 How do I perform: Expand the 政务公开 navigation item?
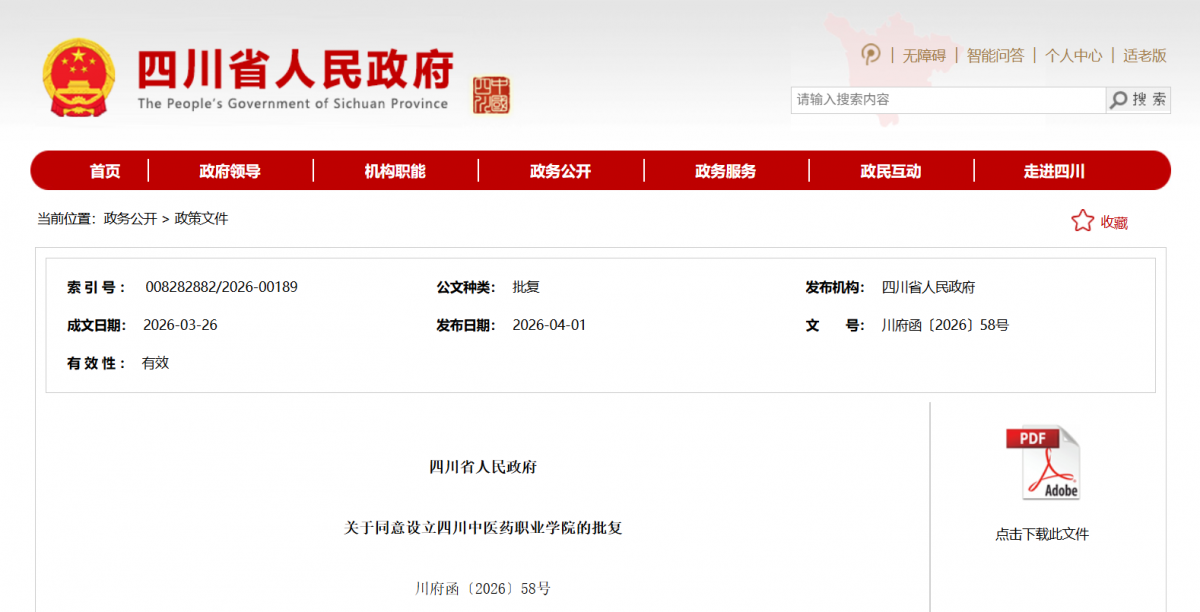[560, 171]
